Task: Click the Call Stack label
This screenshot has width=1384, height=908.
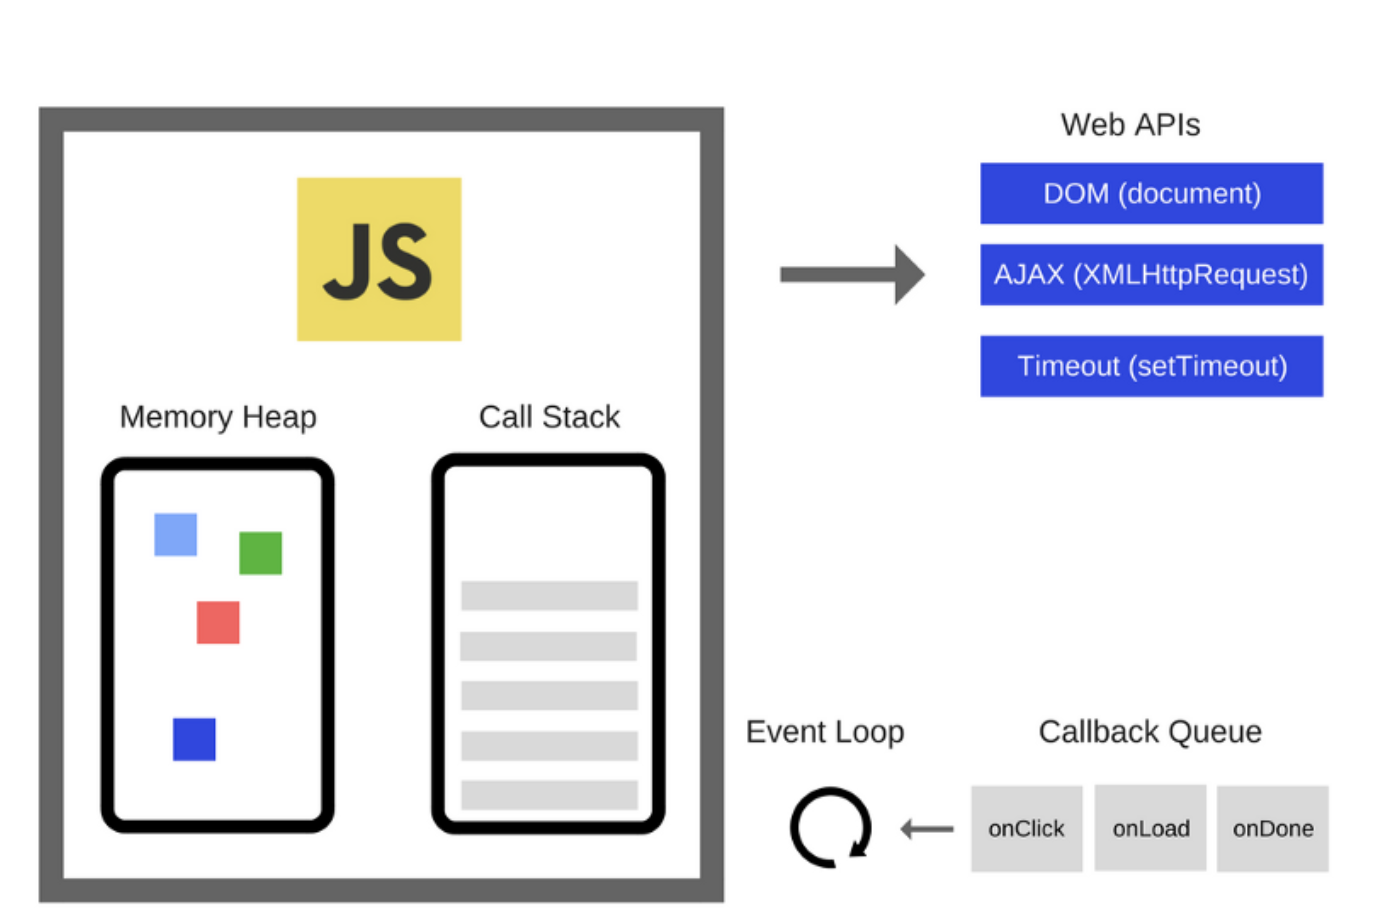Action: pyautogui.click(x=549, y=417)
